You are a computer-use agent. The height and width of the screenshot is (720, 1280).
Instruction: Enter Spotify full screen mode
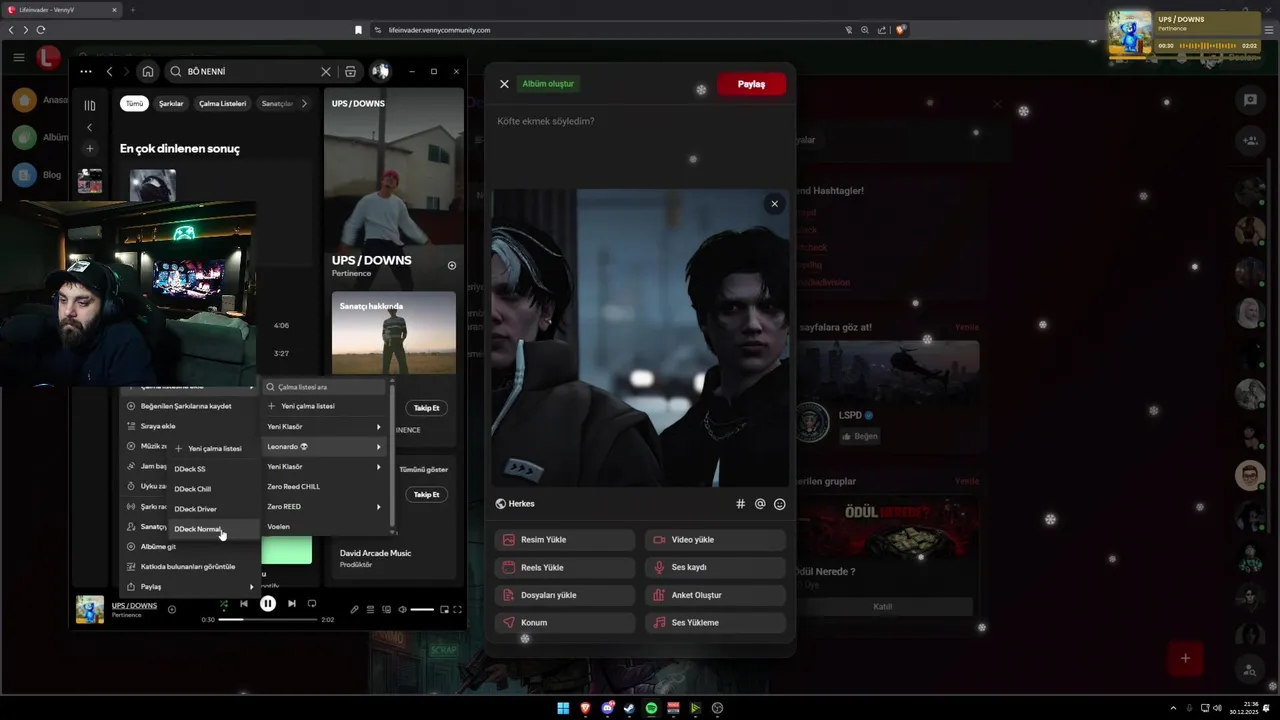click(458, 609)
